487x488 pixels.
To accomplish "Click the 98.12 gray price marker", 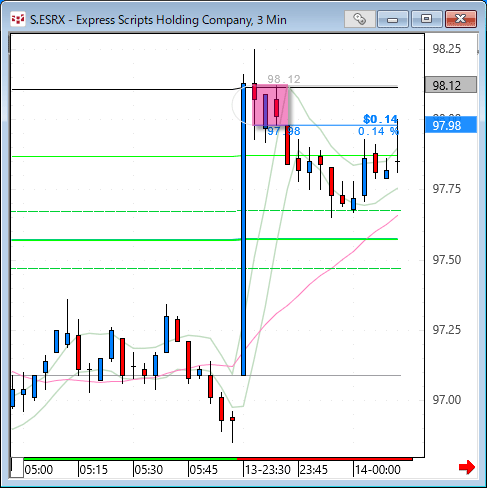I will [451, 85].
